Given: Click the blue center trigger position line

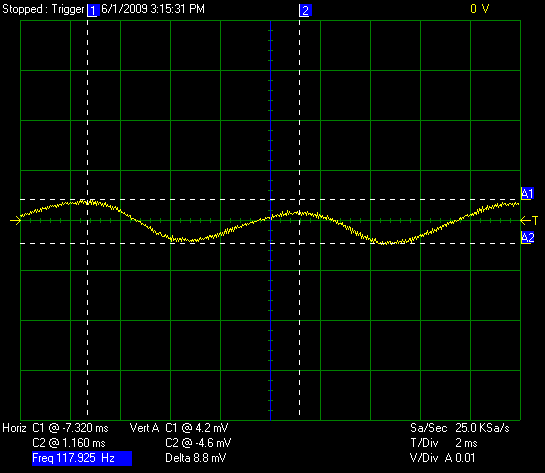Looking at the screenshot, I should [x=270, y=220].
